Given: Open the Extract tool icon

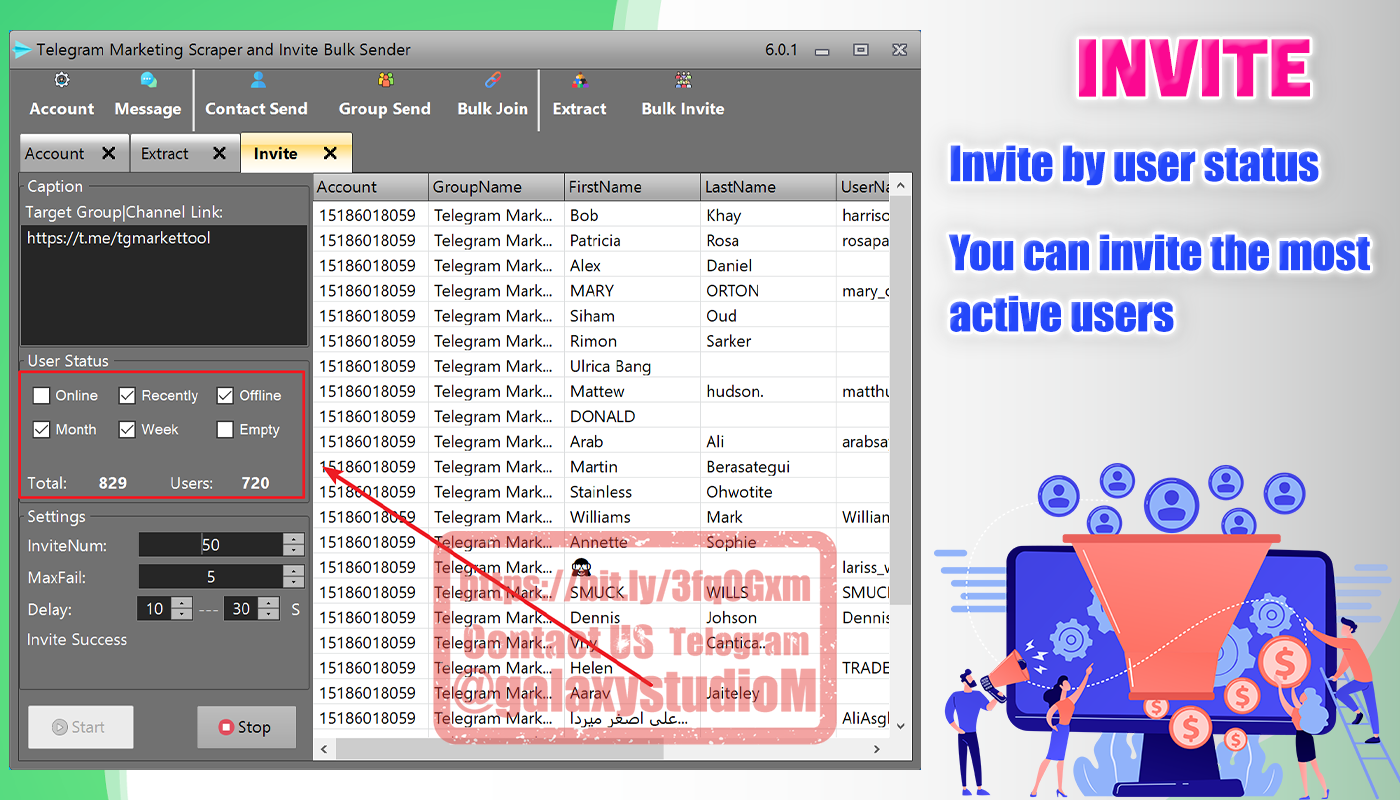Looking at the screenshot, I should 580,81.
